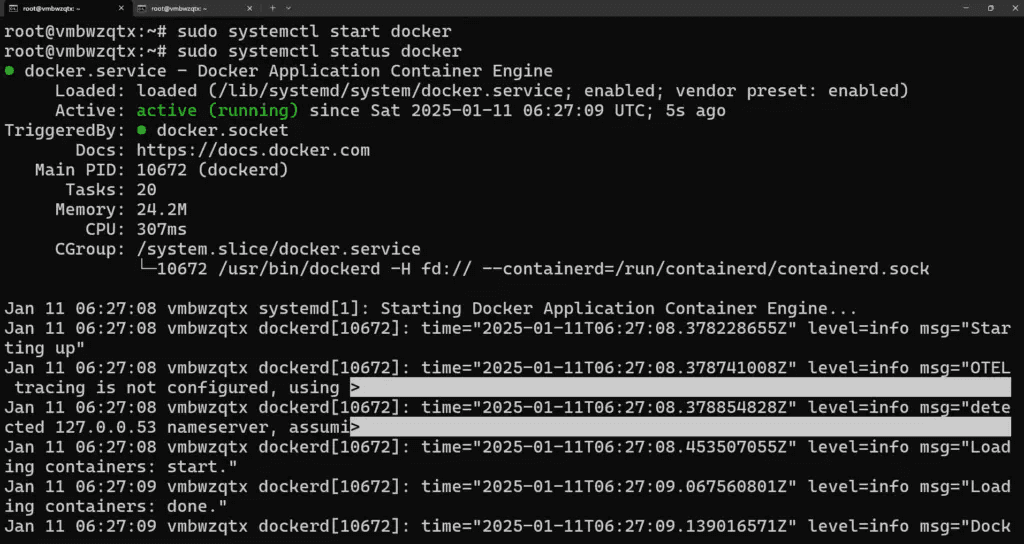Image resolution: width=1024 pixels, height=544 pixels.
Task: Open a new terminal tab with plus
Action: pyautogui.click(x=272, y=8)
